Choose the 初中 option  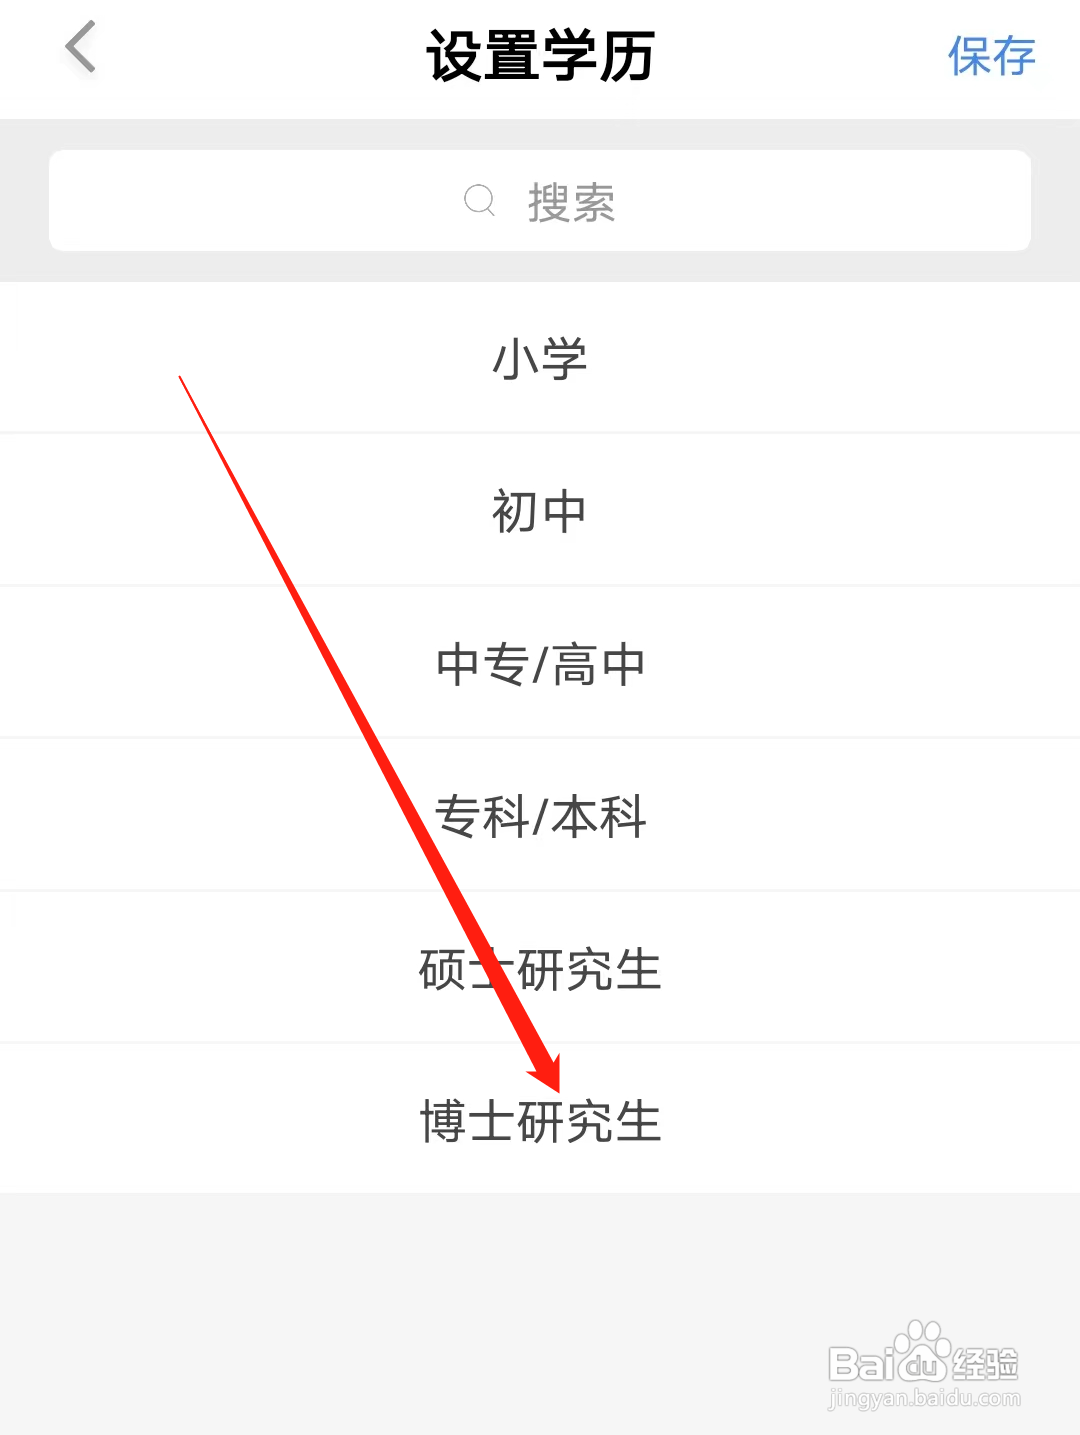[540, 510]
